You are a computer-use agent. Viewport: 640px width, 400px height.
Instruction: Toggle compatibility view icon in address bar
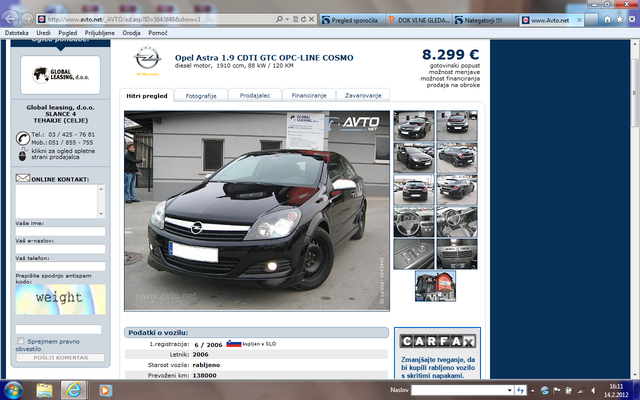pyautogui.click(x=296, y=19)
